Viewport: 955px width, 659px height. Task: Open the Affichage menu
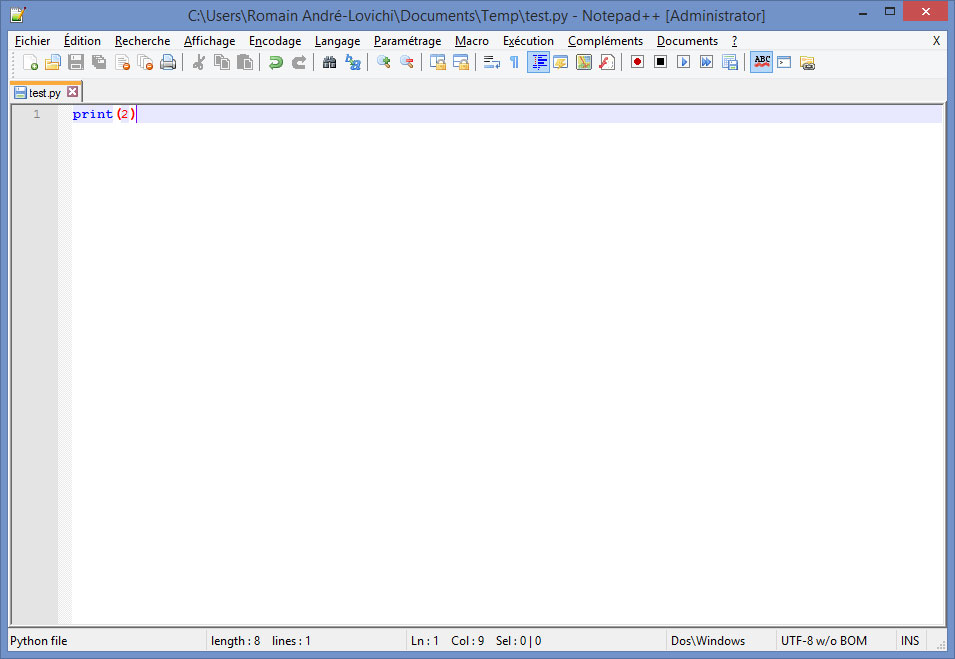coord(210,41)
